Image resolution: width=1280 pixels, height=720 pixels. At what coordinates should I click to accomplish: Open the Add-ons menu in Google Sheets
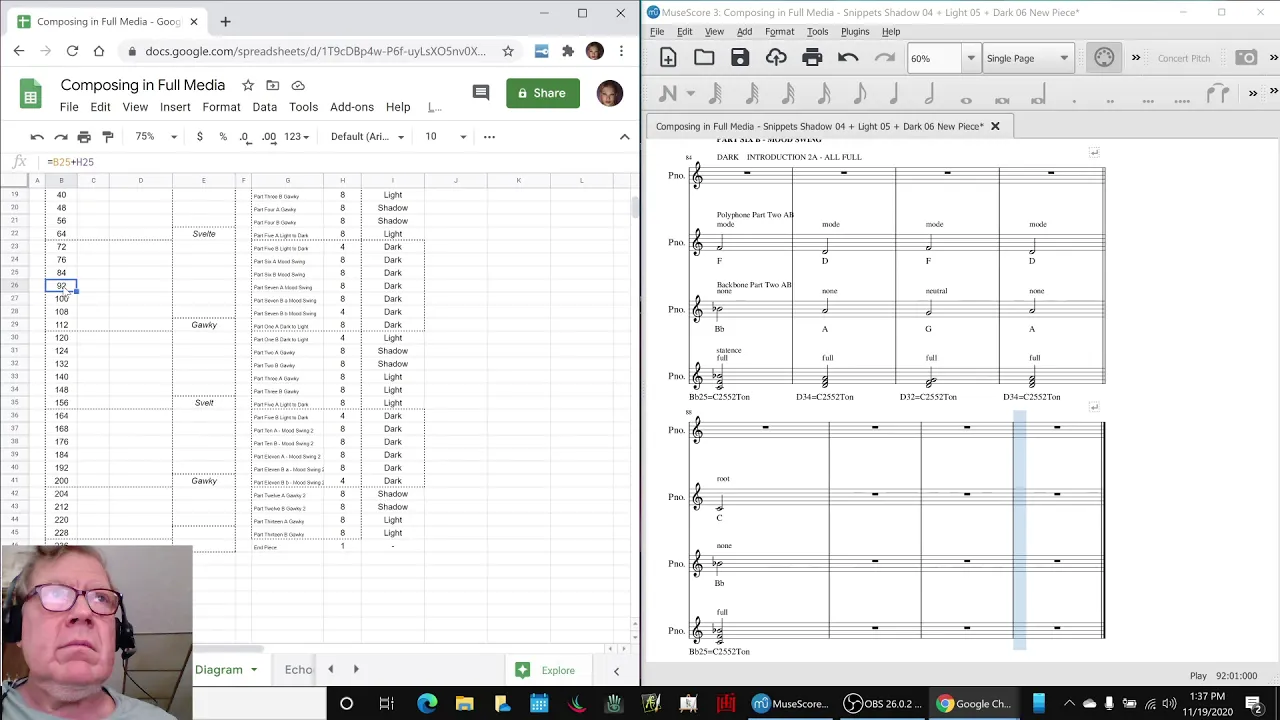click(x=352, y=107)
